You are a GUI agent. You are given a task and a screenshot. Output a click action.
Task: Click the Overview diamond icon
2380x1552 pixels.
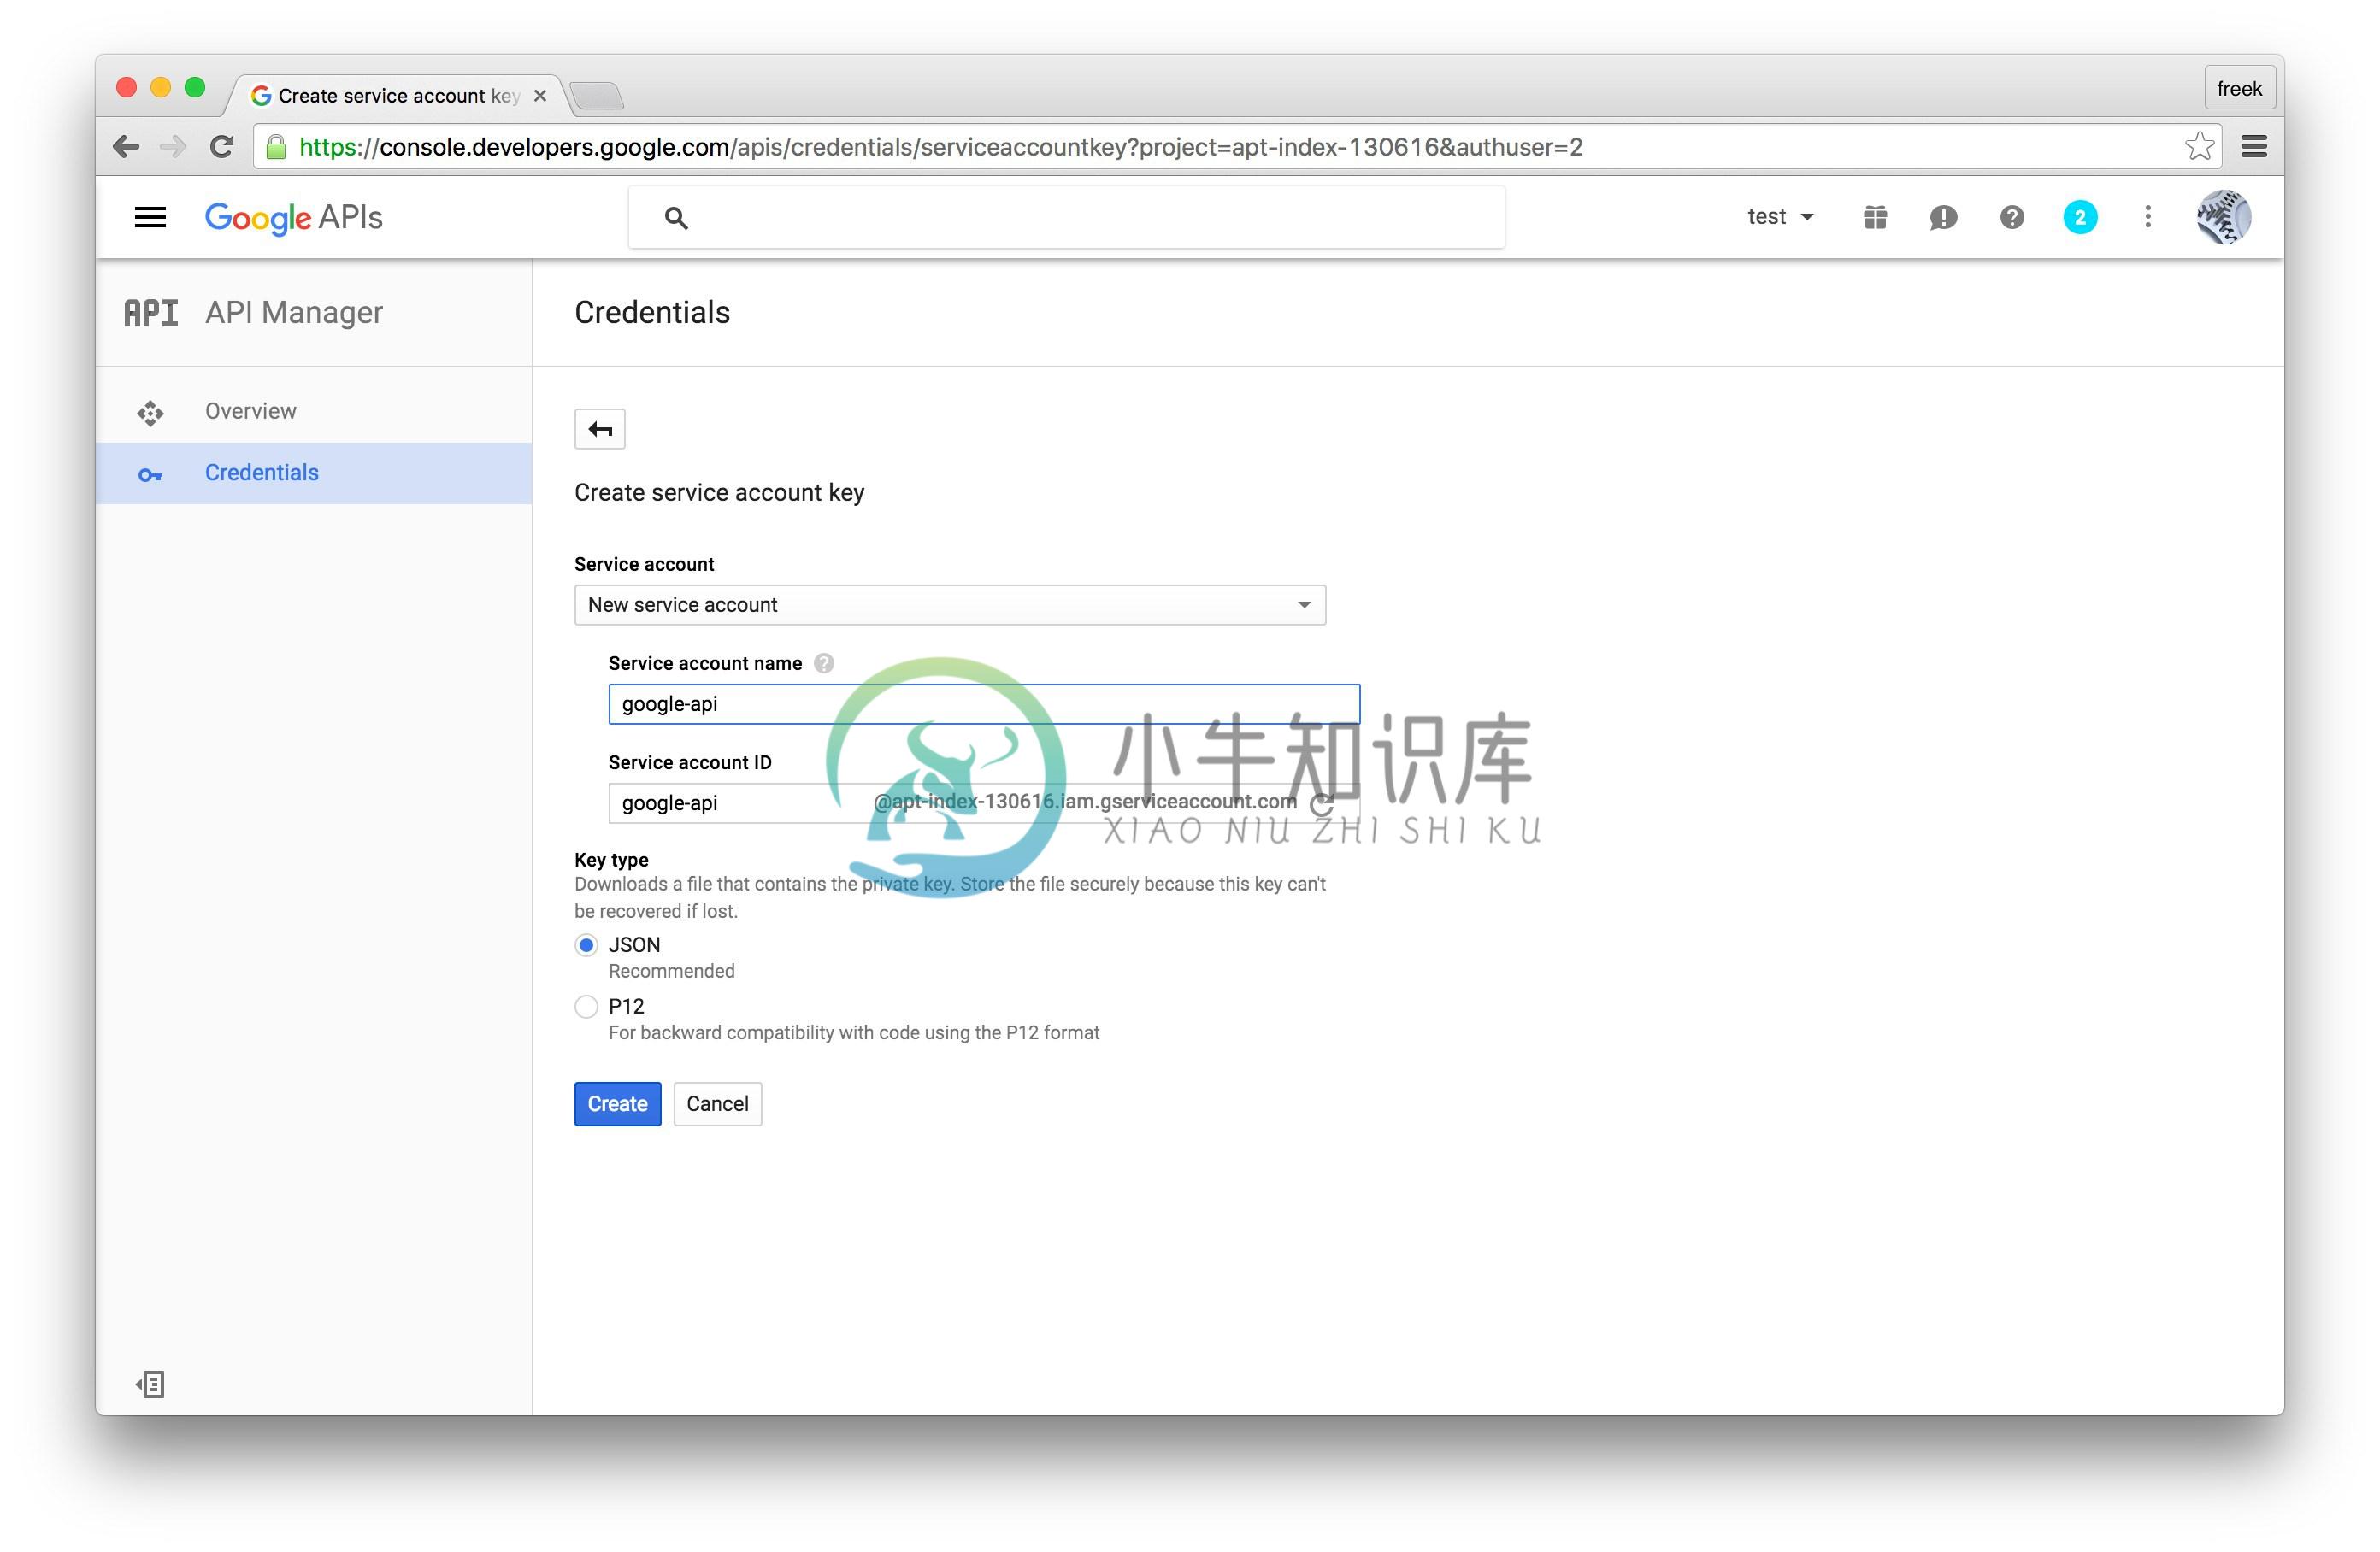[x=150, y=413]
